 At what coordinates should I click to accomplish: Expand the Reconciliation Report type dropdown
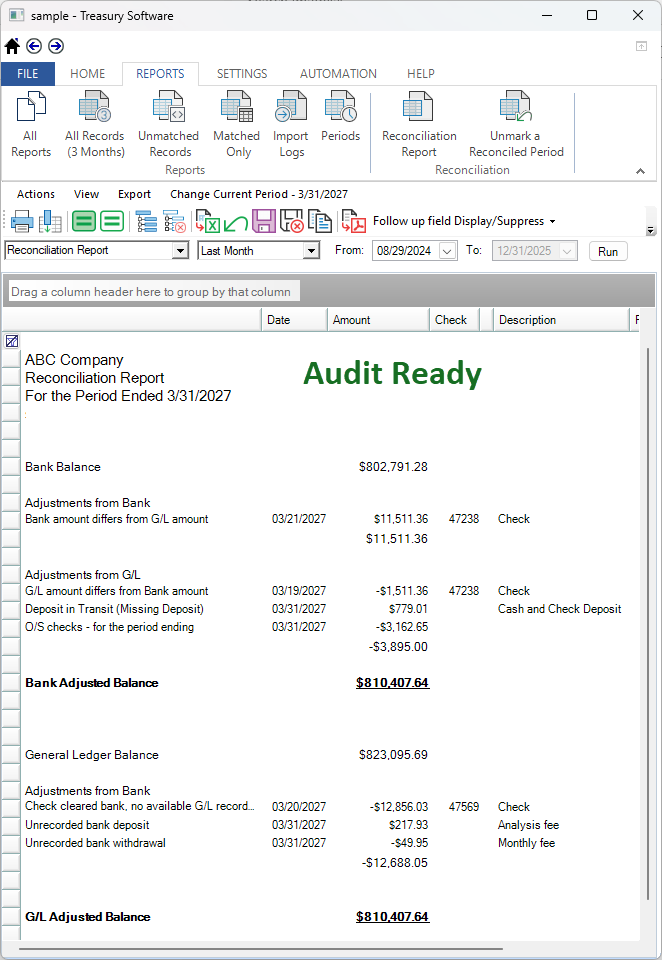click(180, 251)
